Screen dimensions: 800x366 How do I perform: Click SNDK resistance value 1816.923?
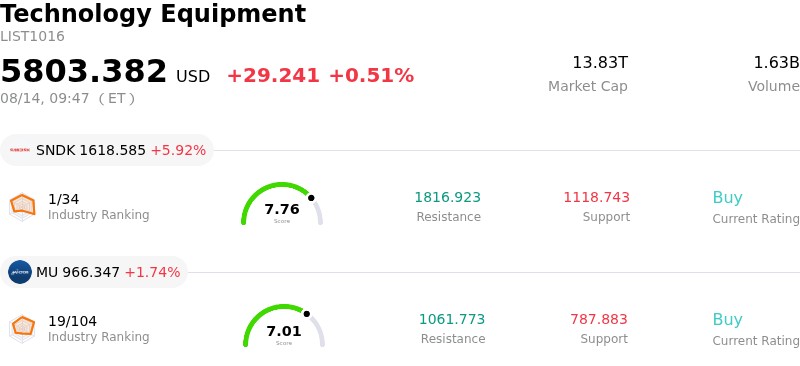click(447, 197)
